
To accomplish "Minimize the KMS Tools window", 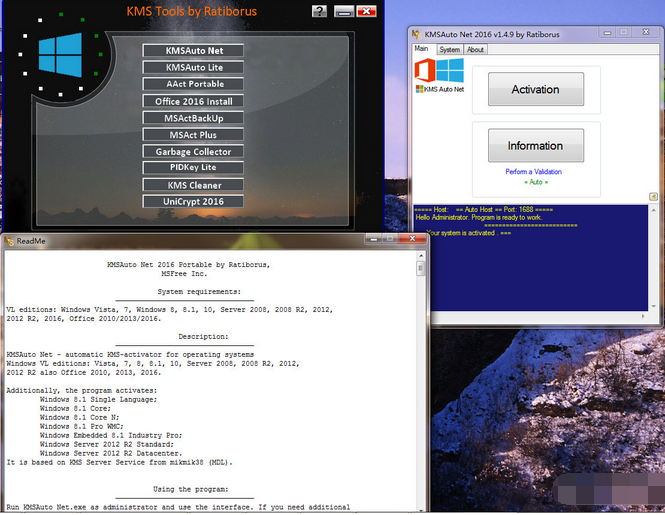I will (344, 12).
